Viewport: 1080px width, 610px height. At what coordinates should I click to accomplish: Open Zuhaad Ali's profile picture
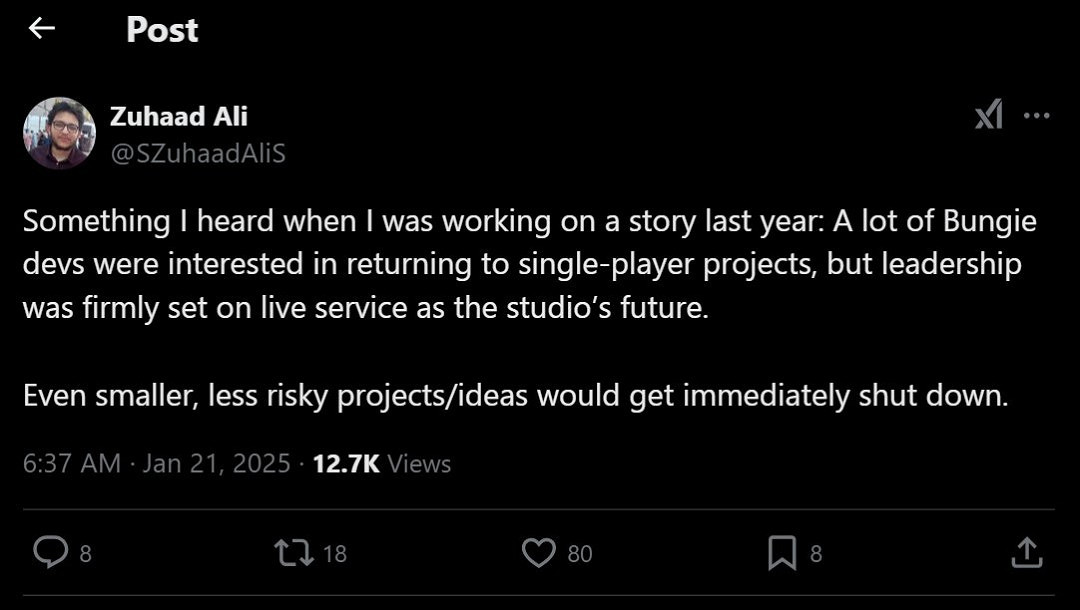click(x=59, y=133)
